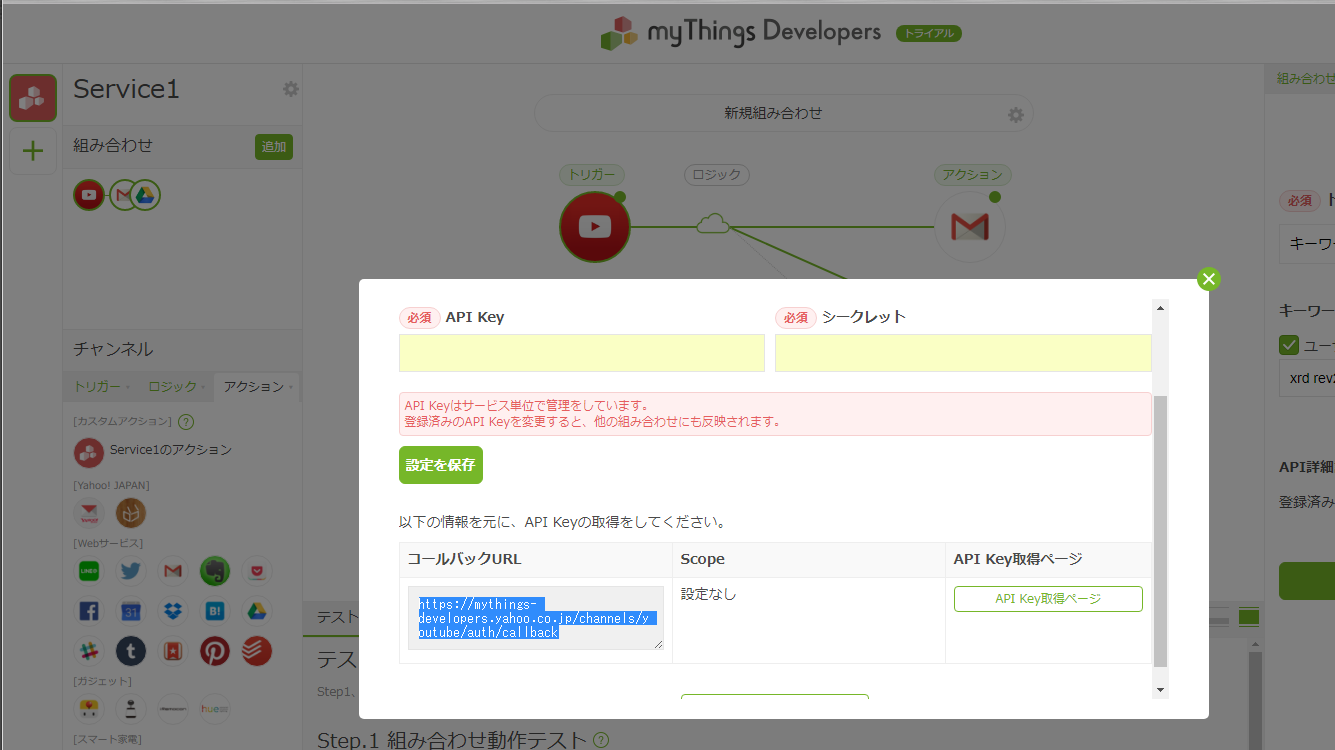Open the Gmail action node in the diagram
This screenshot has height=750, width=1335.
(x=969, y=227)
